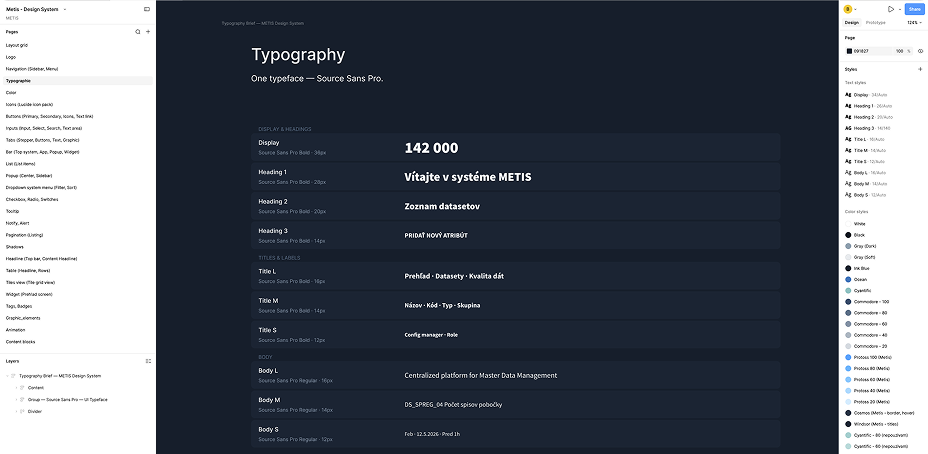
Task: Select the Ink Blue color style swatch
Action: point(848,268)
